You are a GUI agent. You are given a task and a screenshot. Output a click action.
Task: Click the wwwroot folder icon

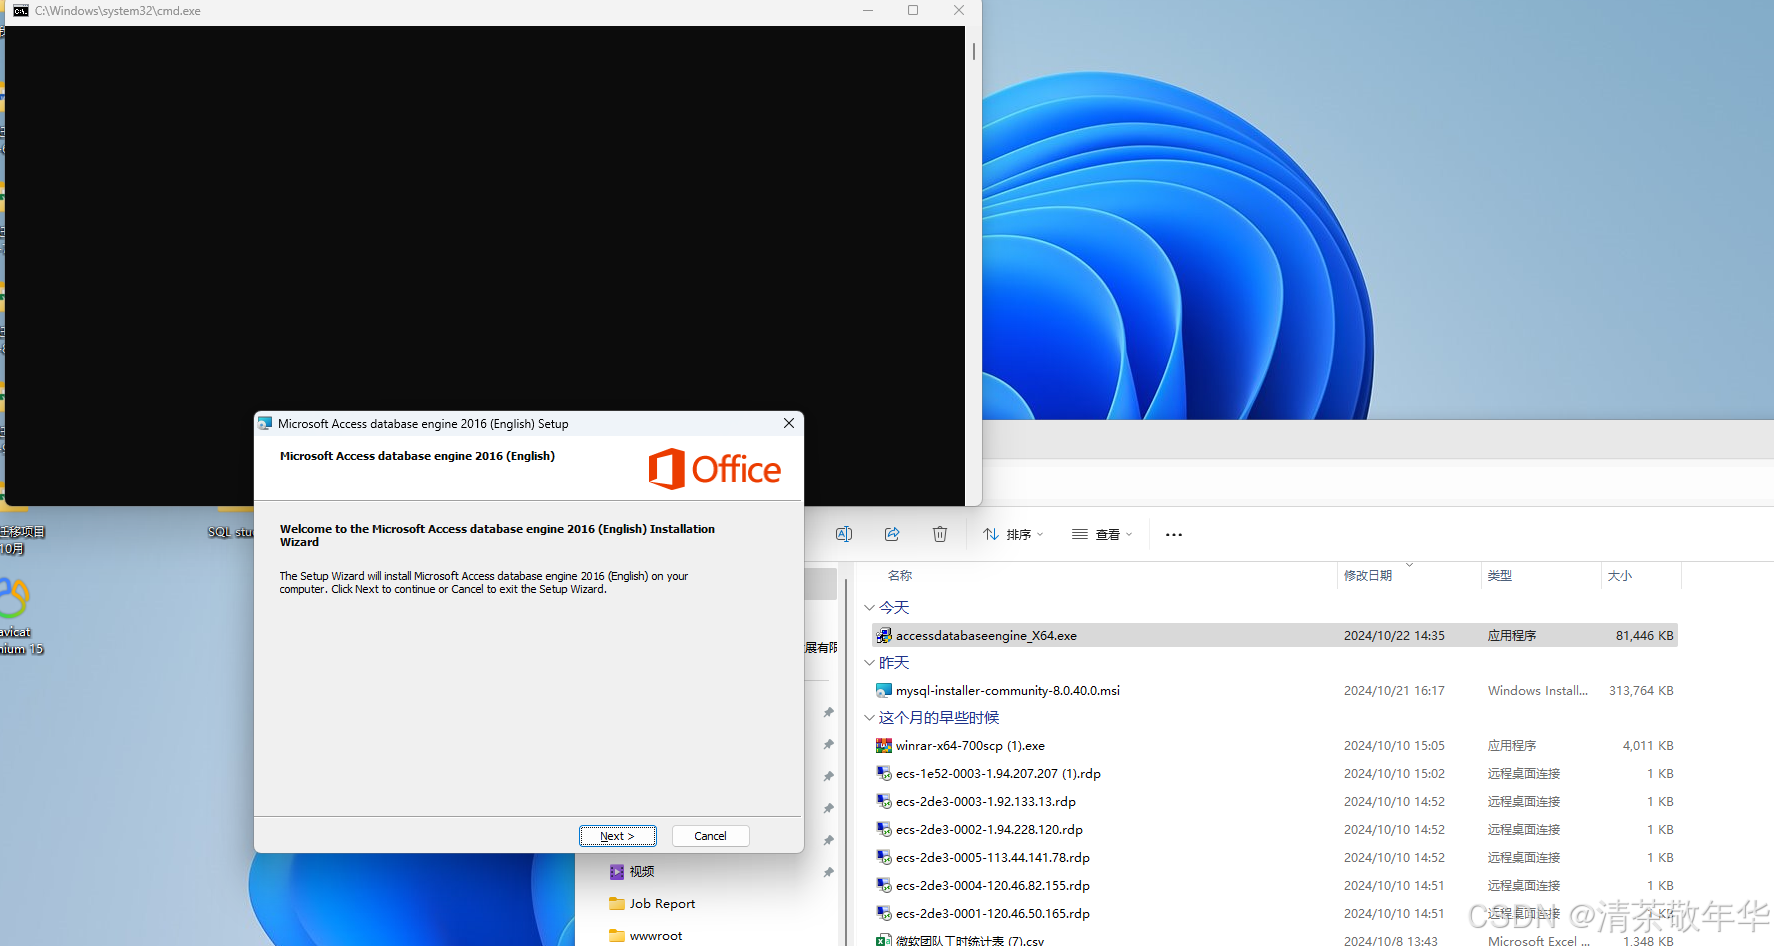click(x=617, y=936)
